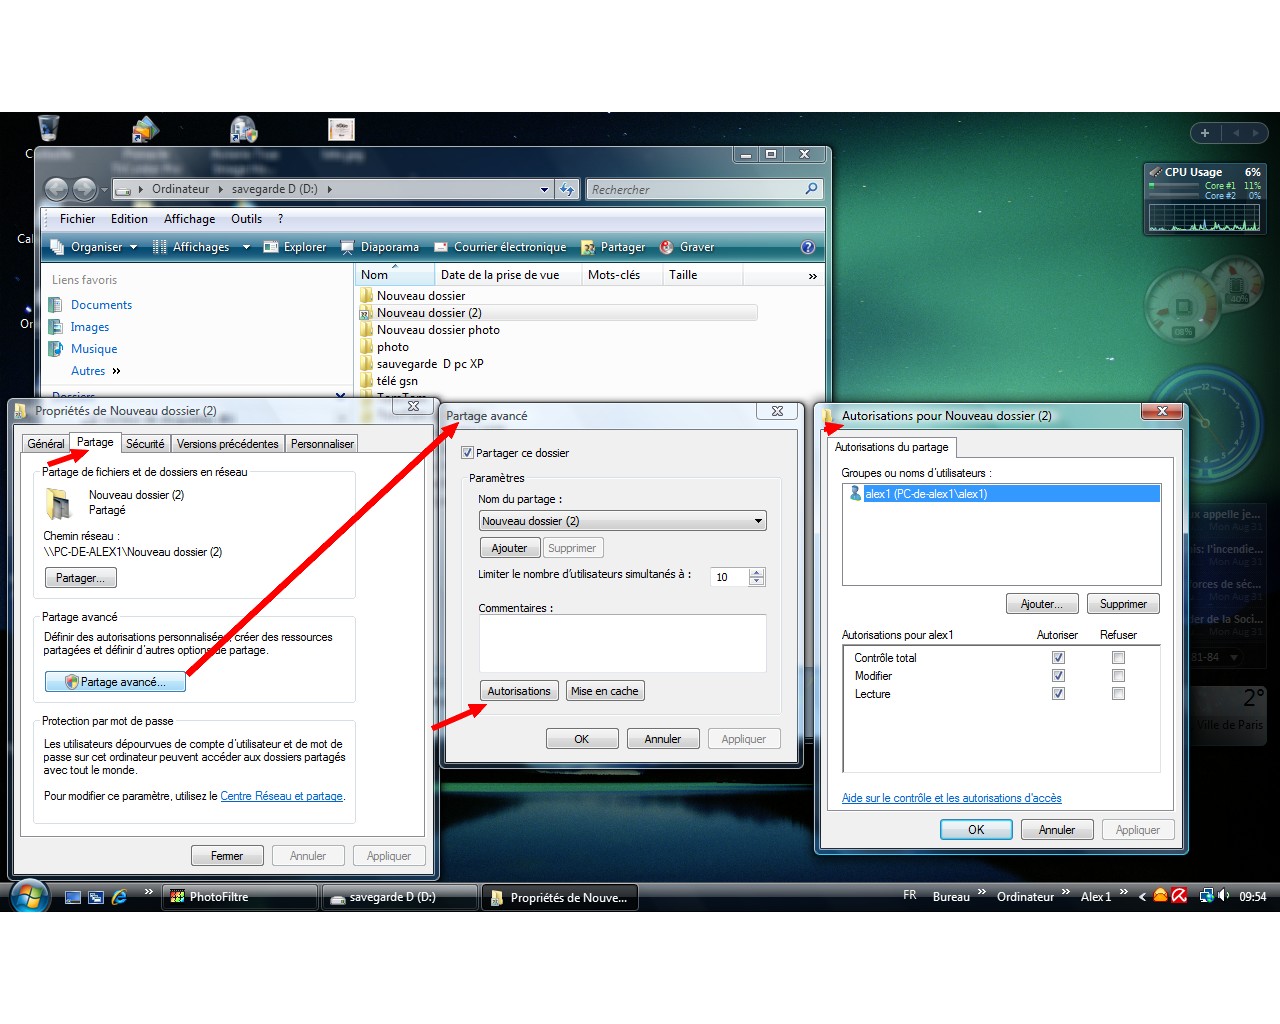The height and width of the screenshot is (1024, 1280).
Task: Click the Partage avancé... button
Action: coord(115,682)
